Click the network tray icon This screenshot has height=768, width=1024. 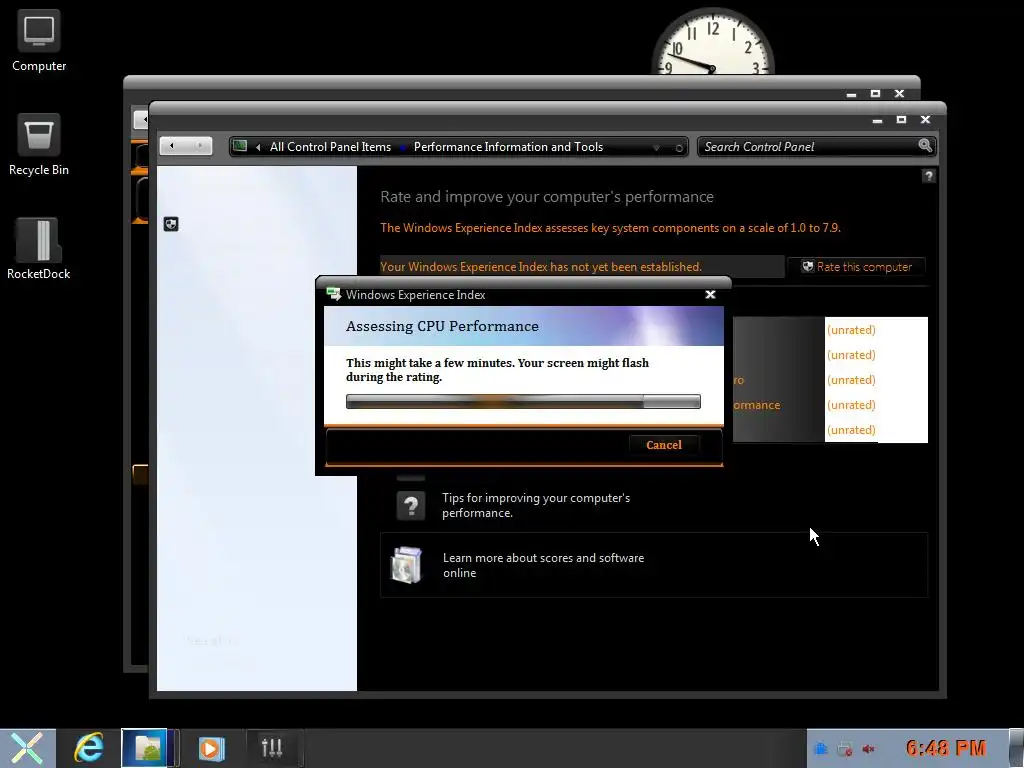844,748
